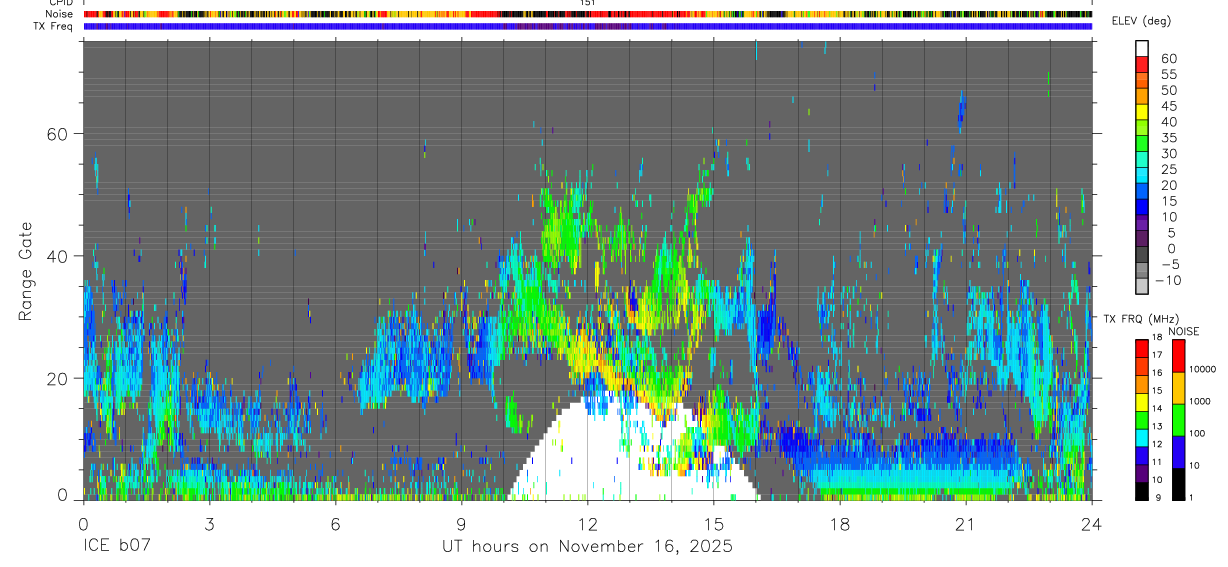Click the '9' hour tick on the x-axis
The width and height of the screenshot is (1228, 567).
click(x=461, y=523)
